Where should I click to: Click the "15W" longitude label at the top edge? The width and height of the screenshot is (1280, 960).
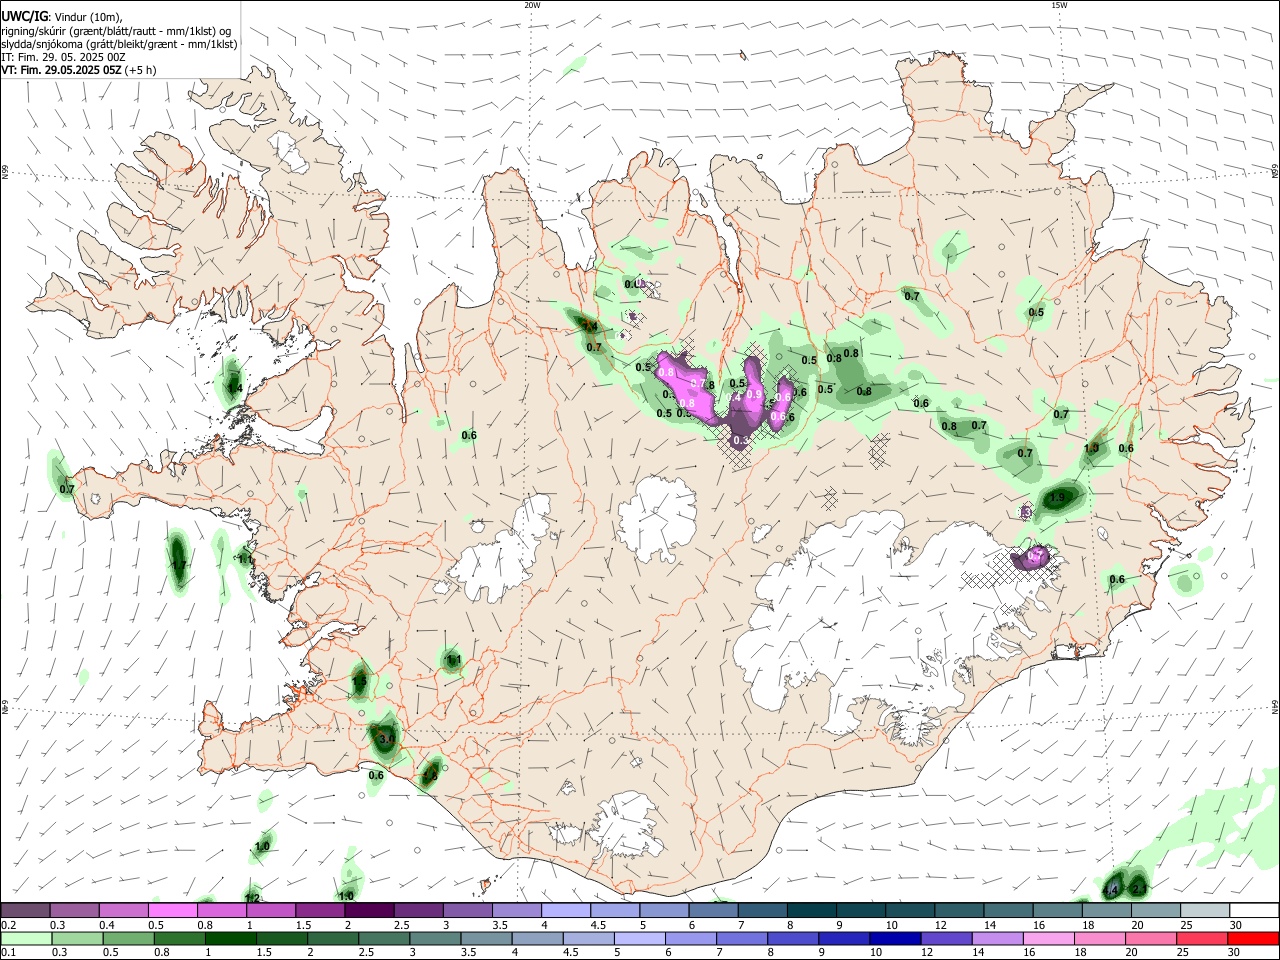tap(1059, 5)
